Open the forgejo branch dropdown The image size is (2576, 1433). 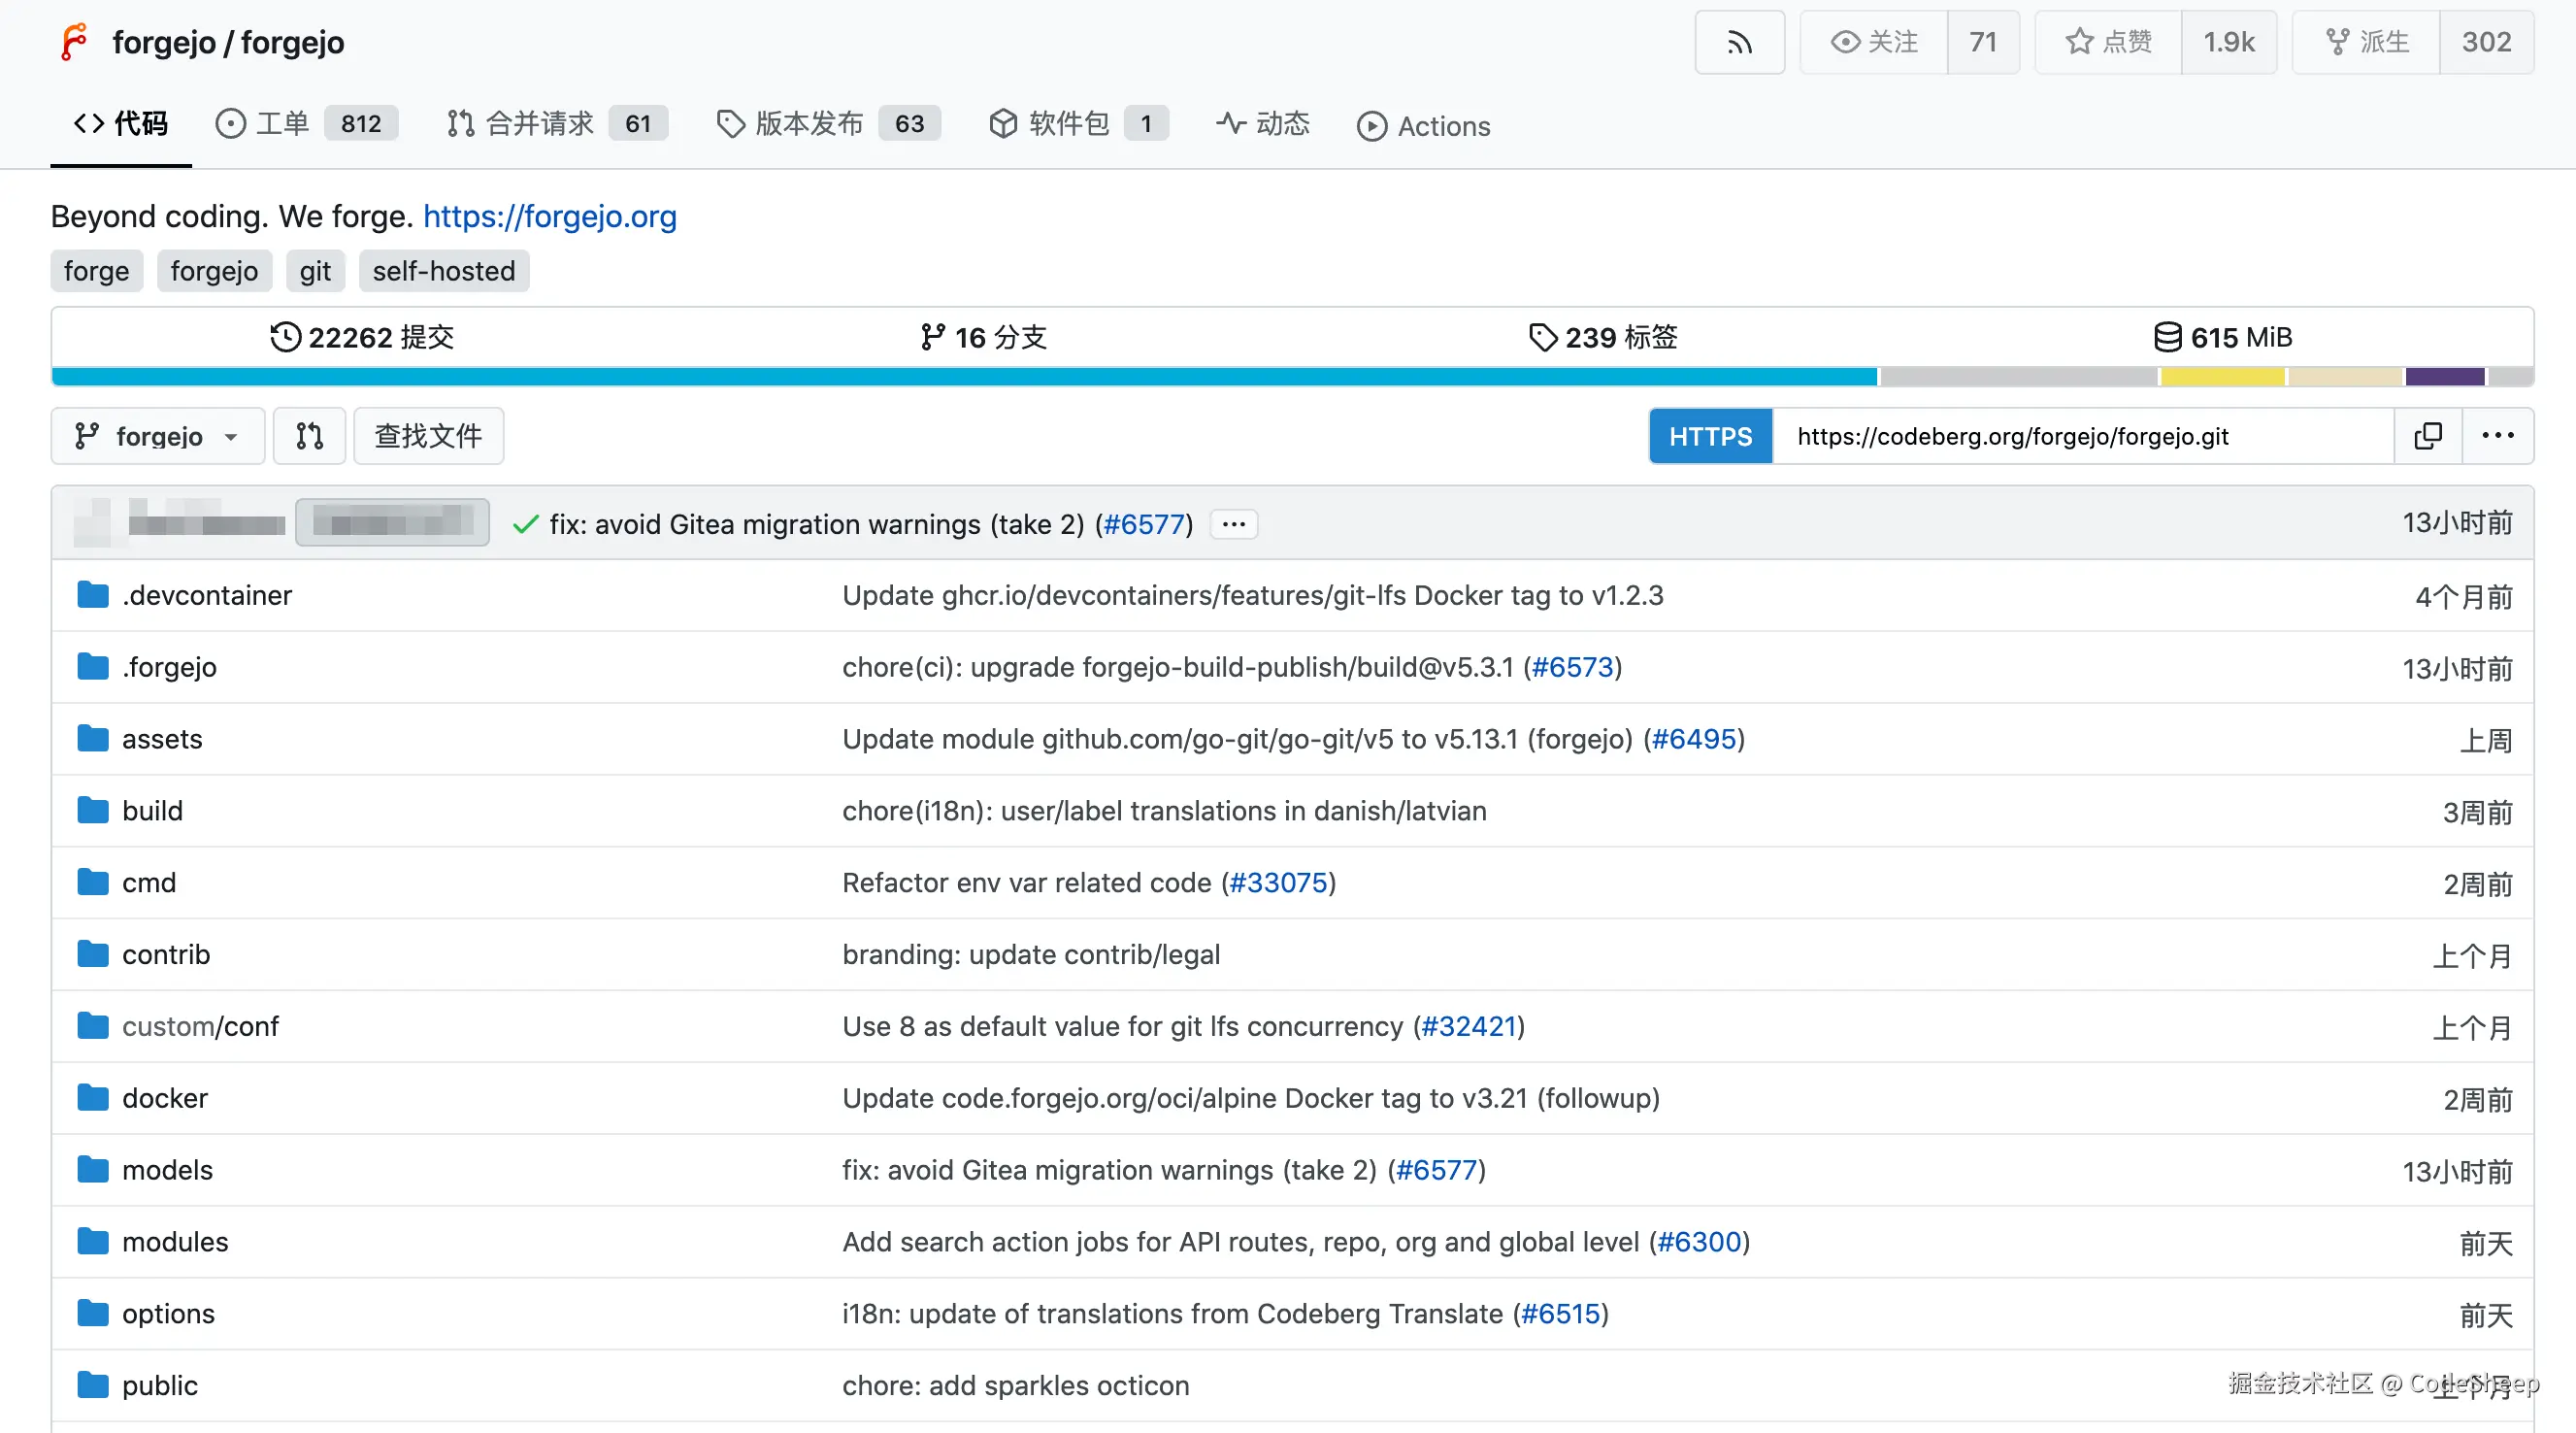click(x=157, y=436)
